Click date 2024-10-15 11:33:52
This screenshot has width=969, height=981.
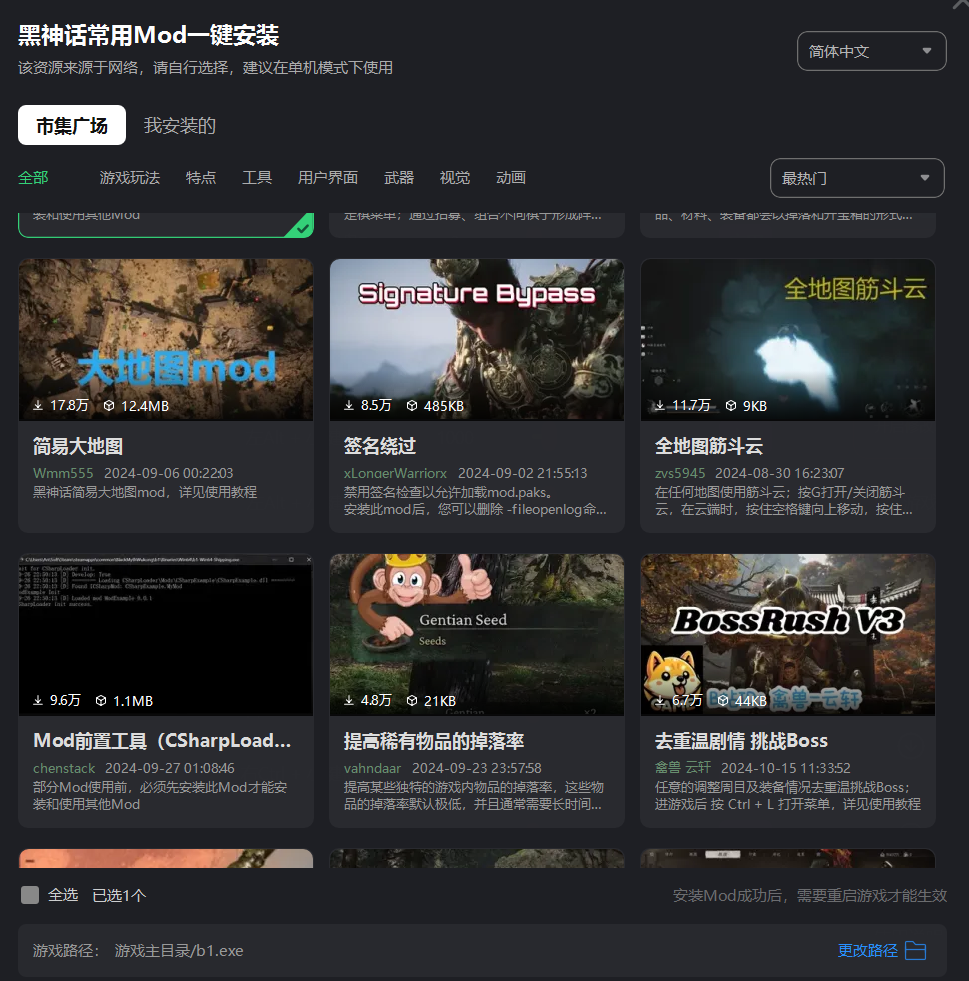786,768
